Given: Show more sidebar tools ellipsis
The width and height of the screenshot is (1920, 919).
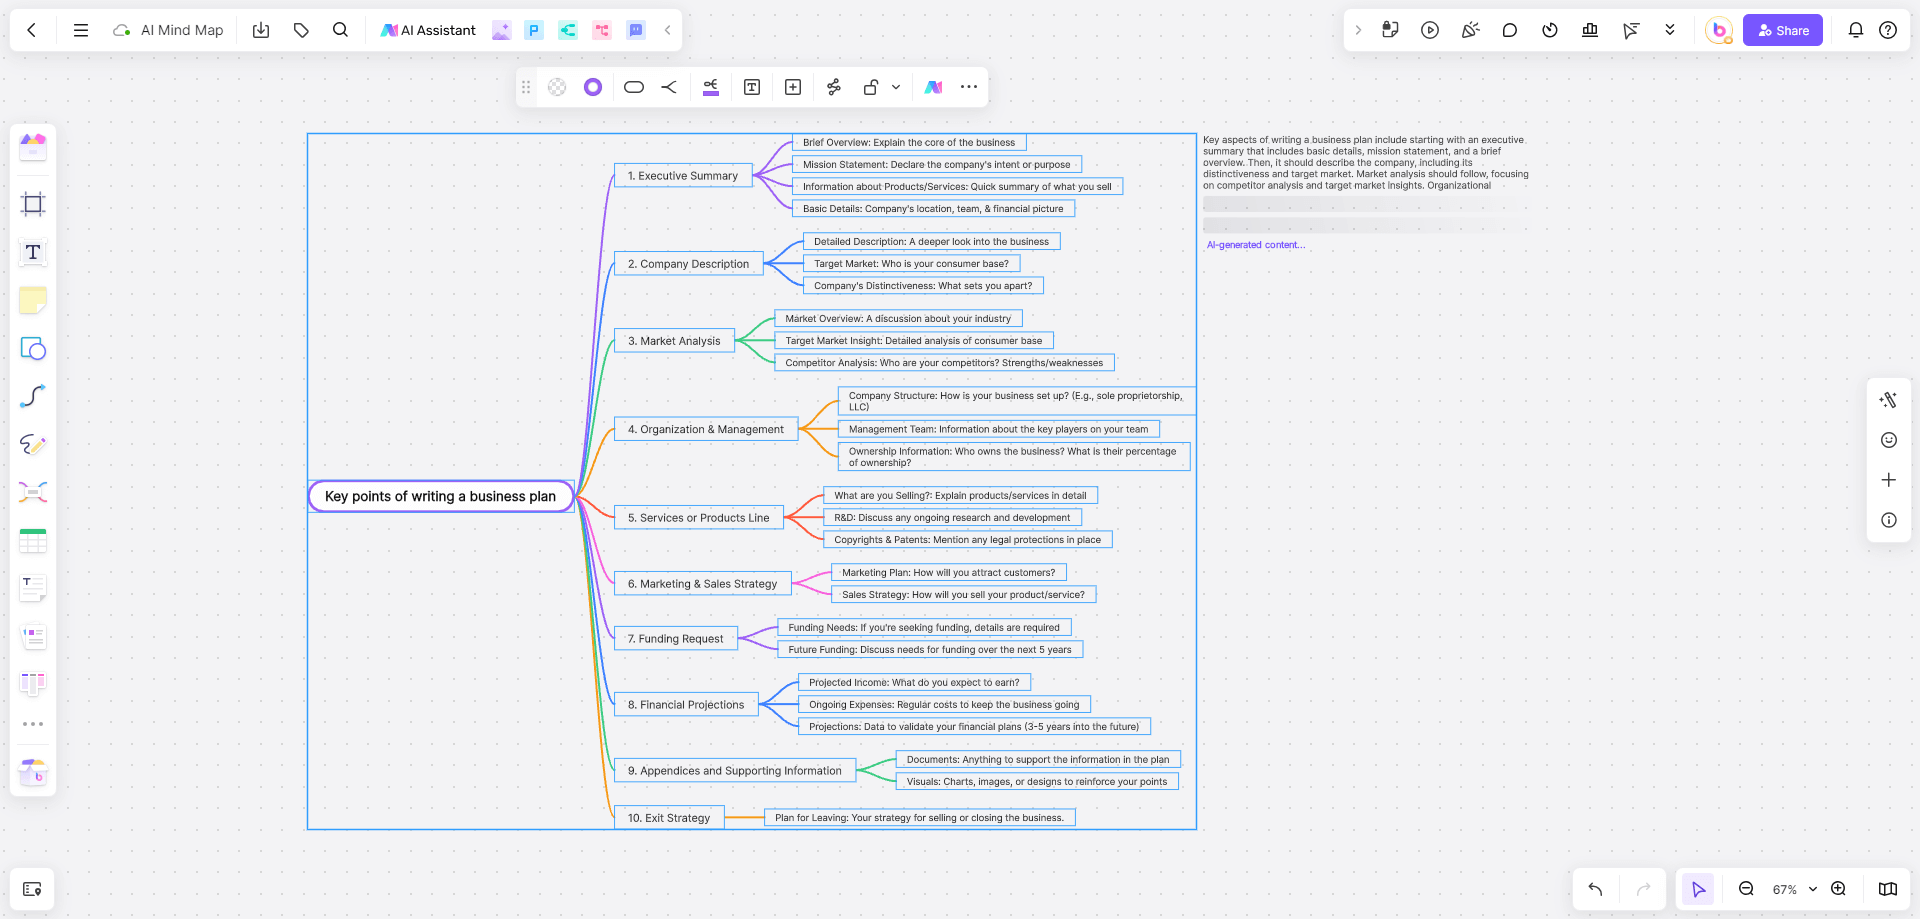Looking at the screenshot, I should (x=33, y=724).
